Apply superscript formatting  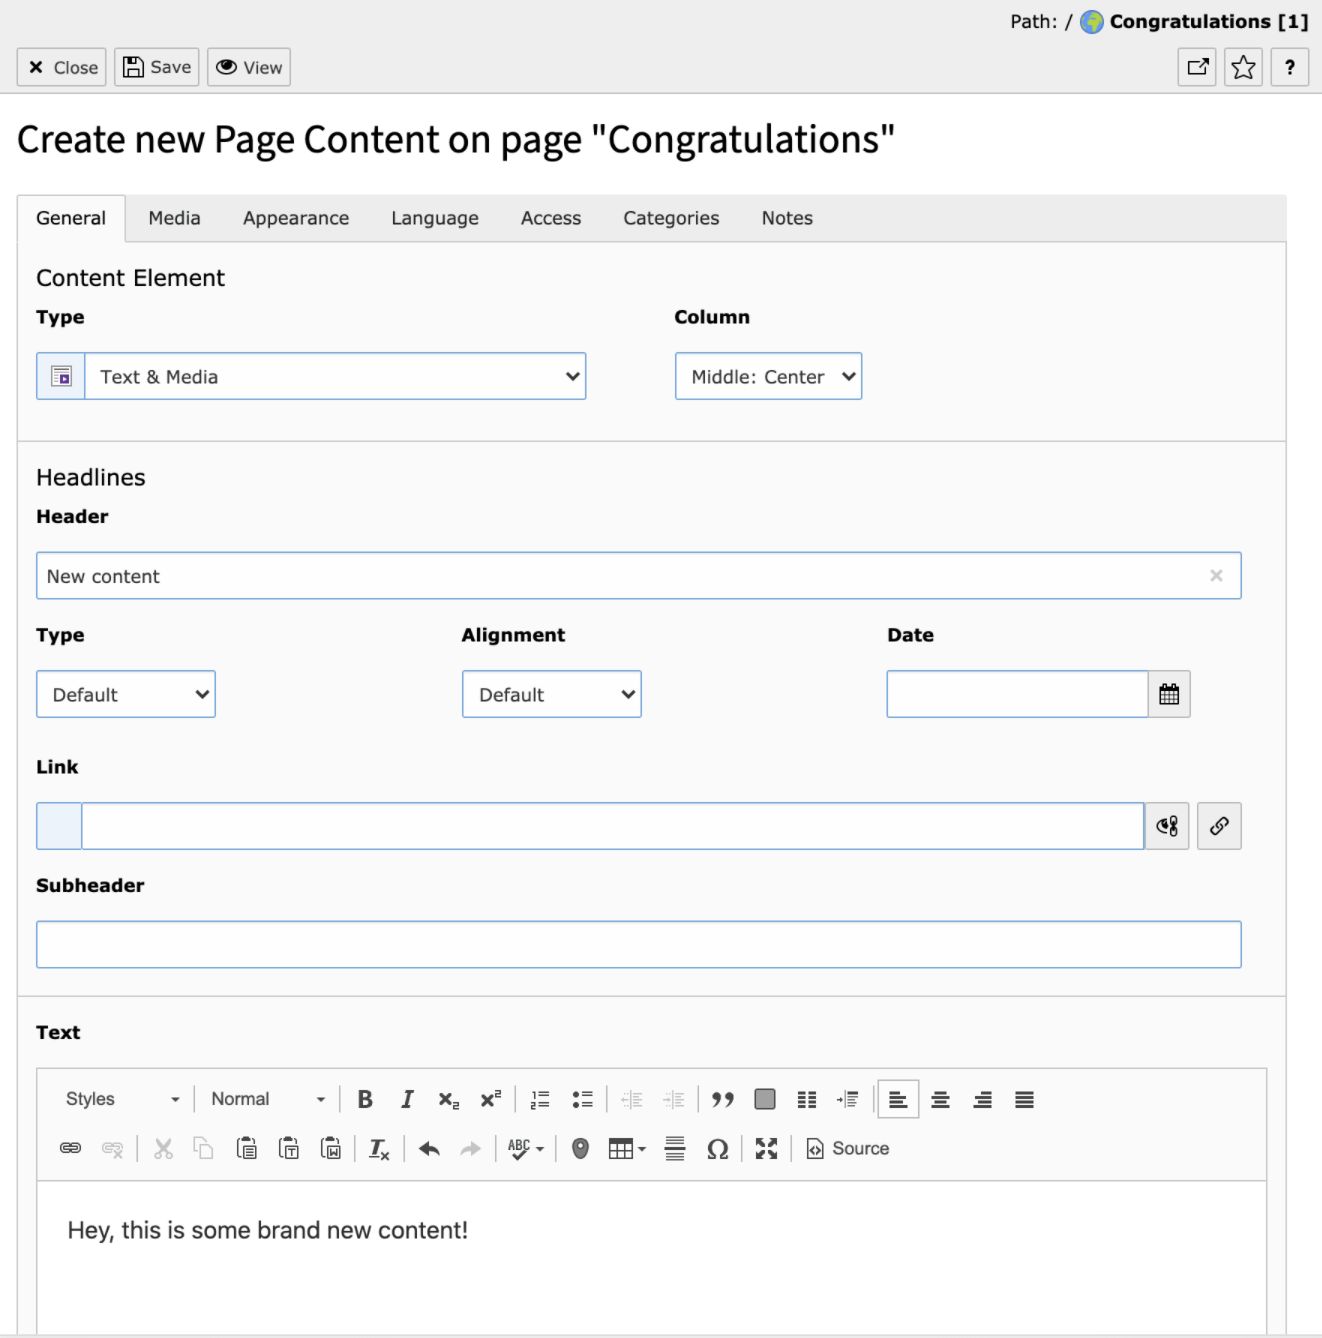490,1099
